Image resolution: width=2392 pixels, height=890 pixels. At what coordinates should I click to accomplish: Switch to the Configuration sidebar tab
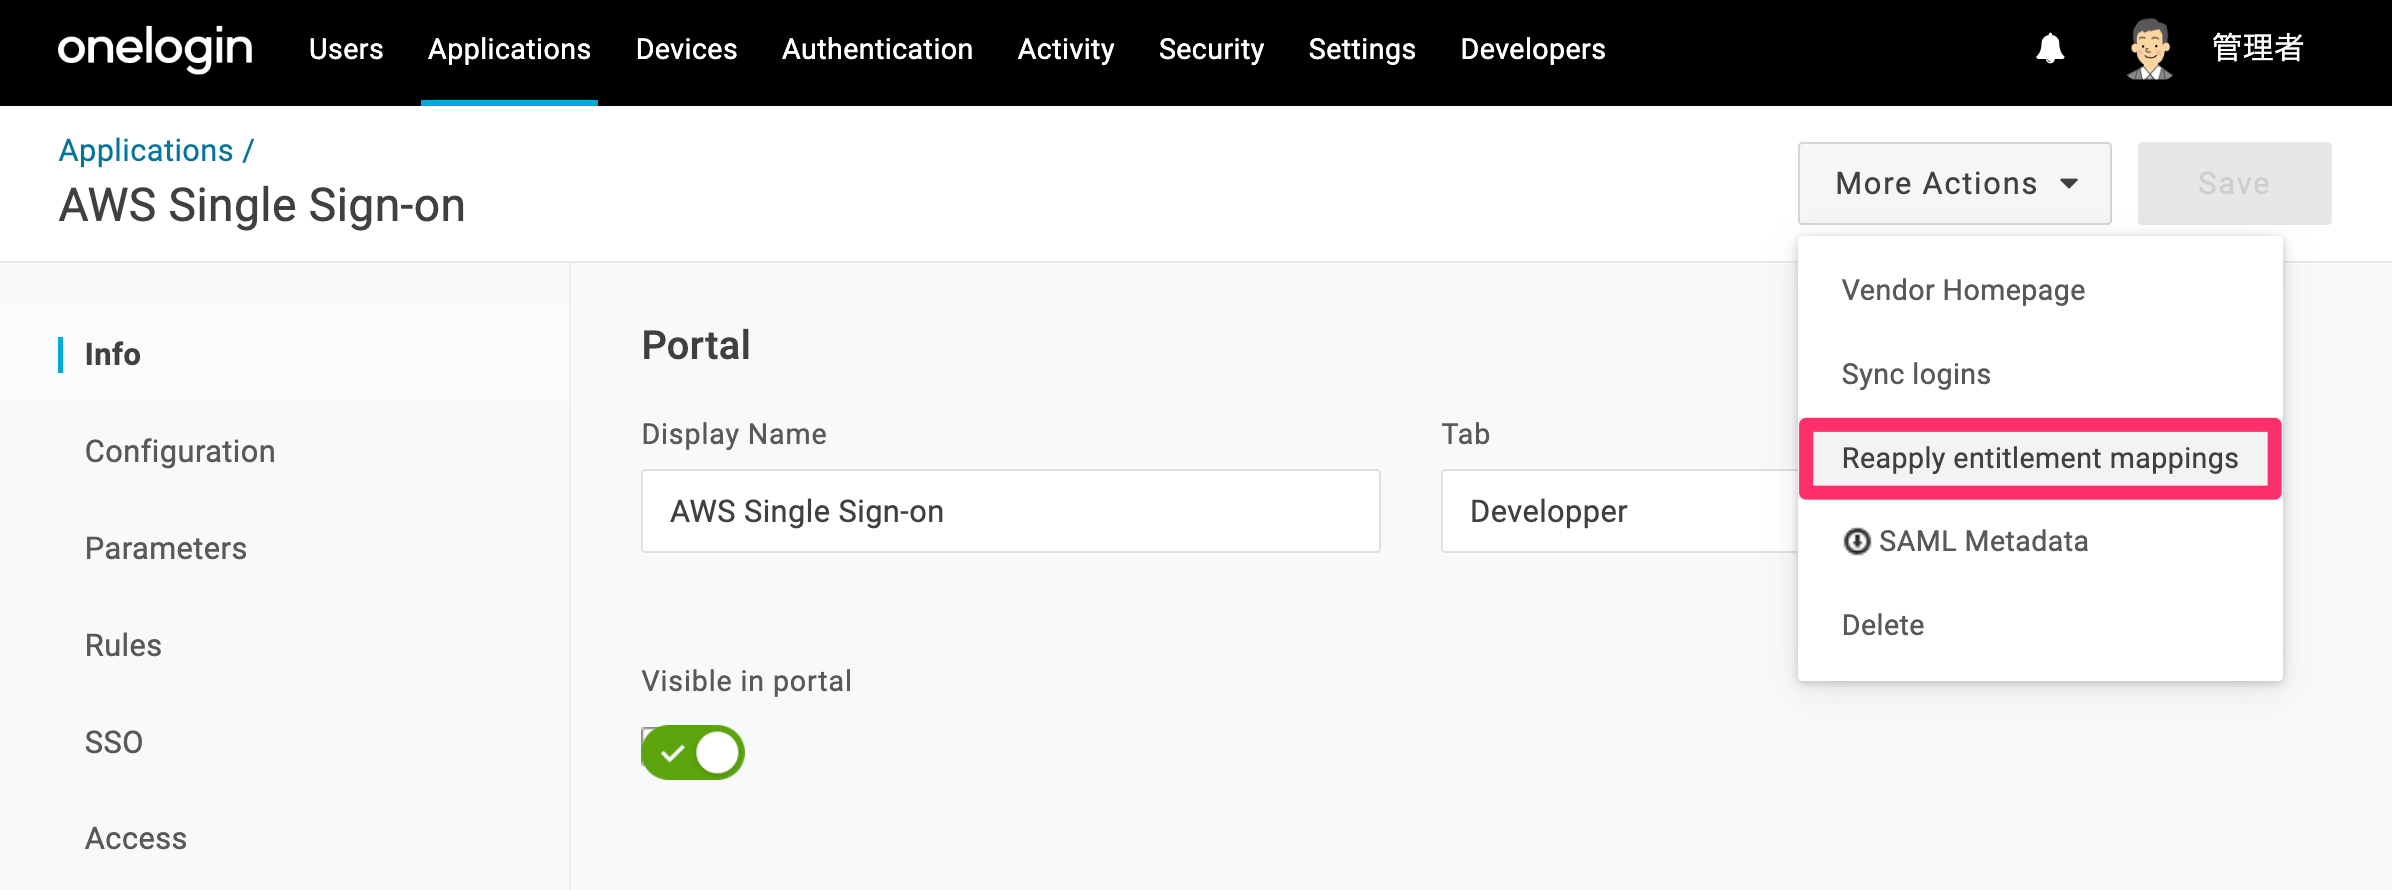pyautogui.click(x=180, y=451)
